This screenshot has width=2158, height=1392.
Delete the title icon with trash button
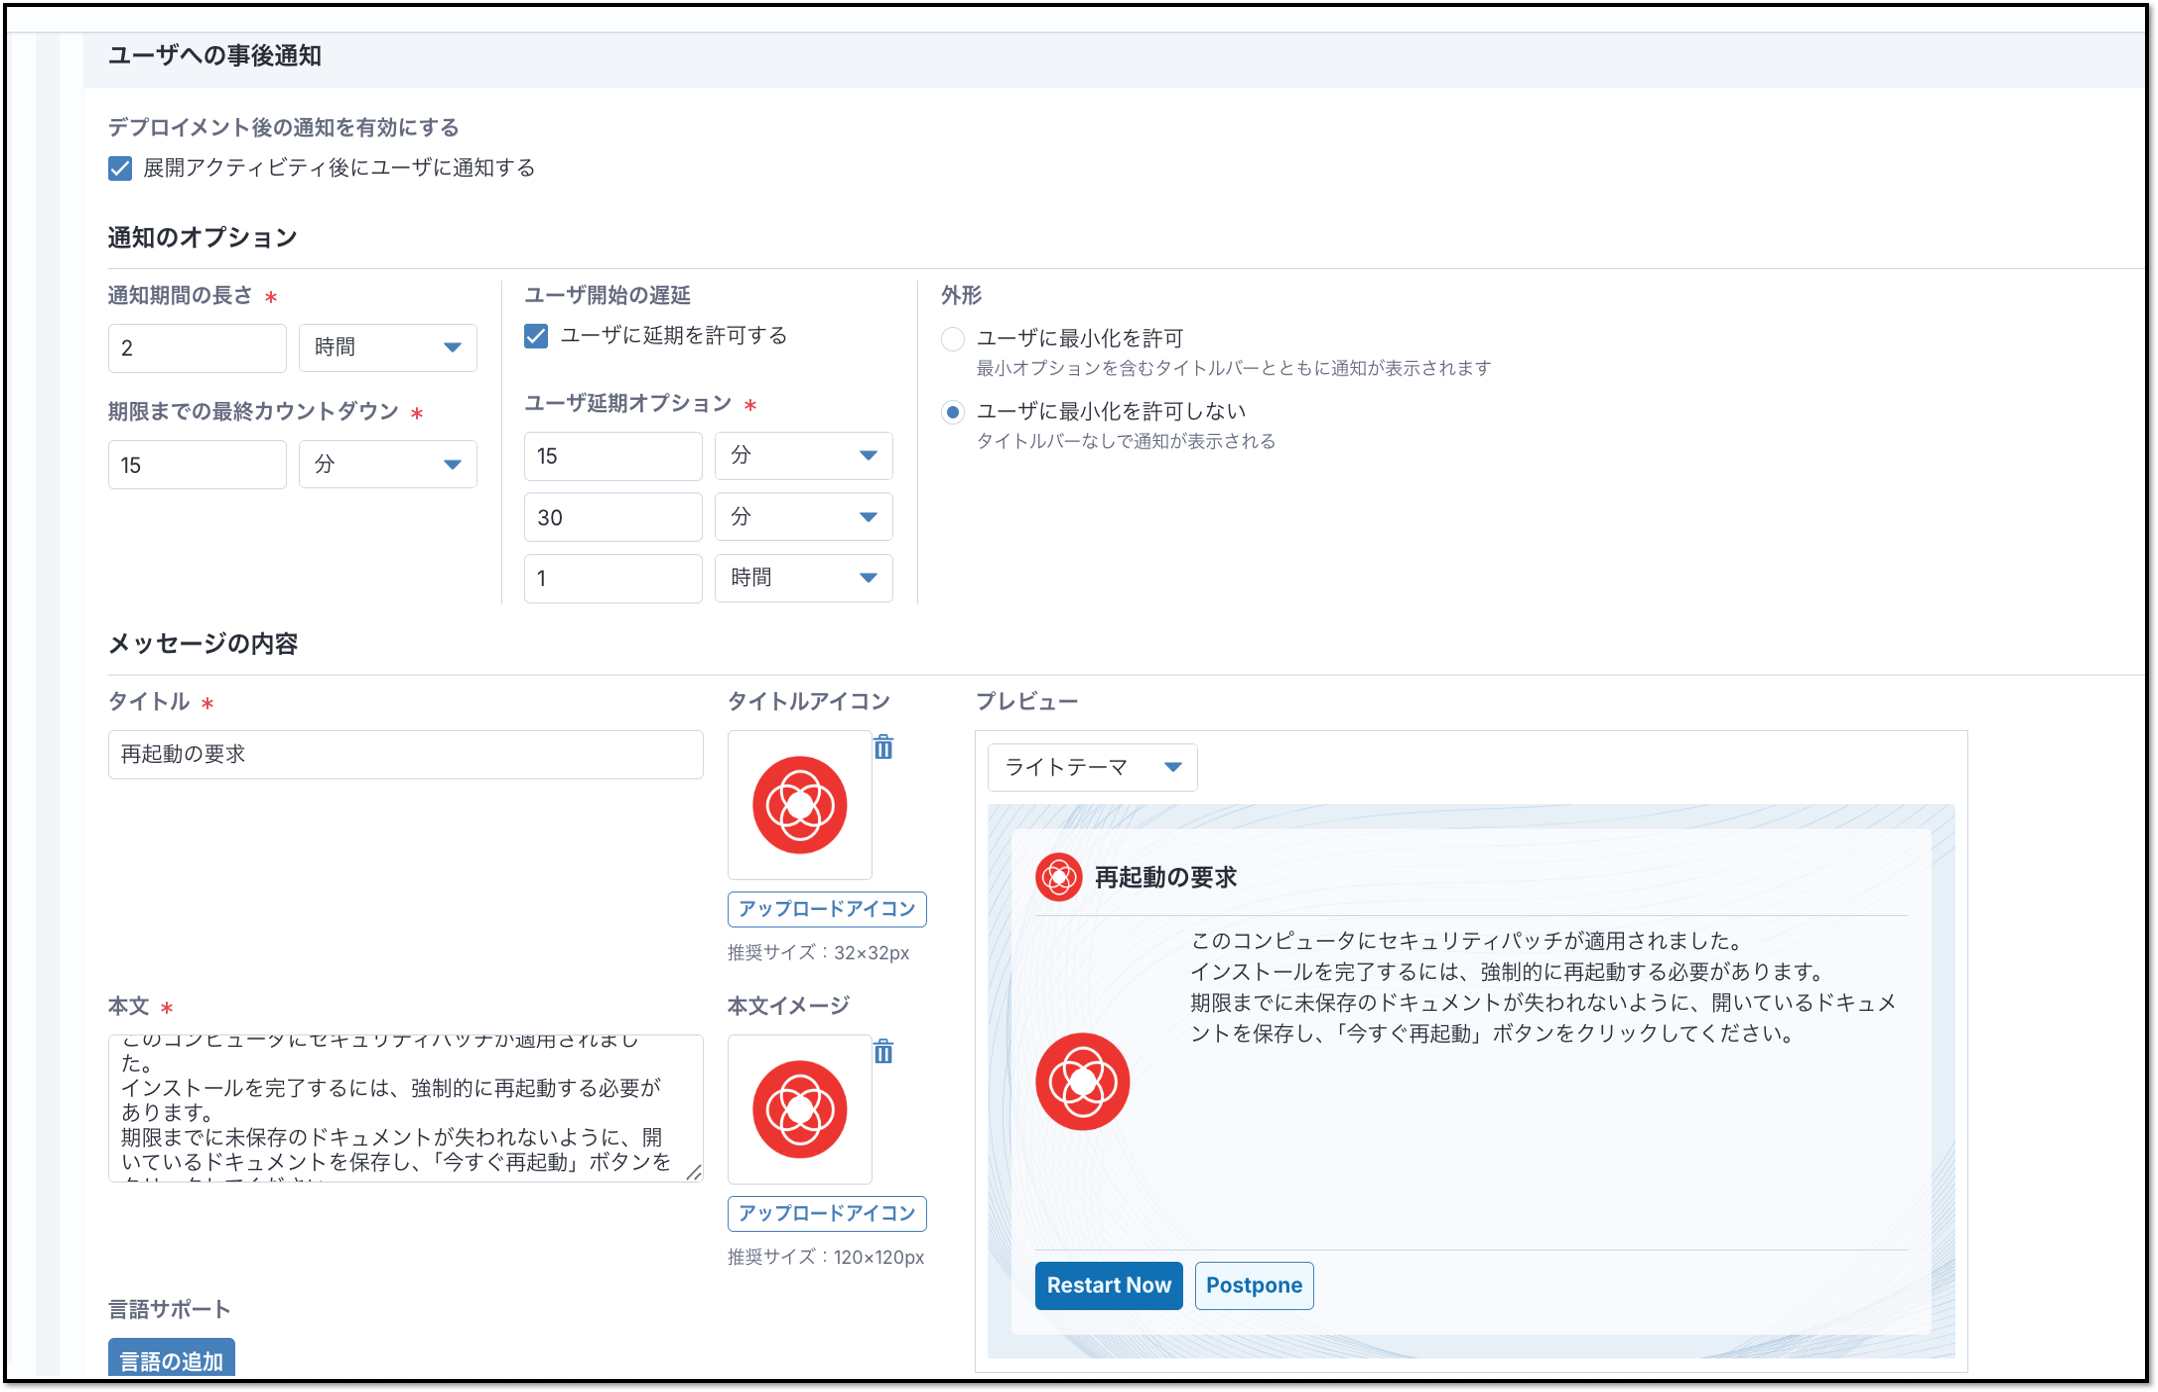tap(883, 747)
